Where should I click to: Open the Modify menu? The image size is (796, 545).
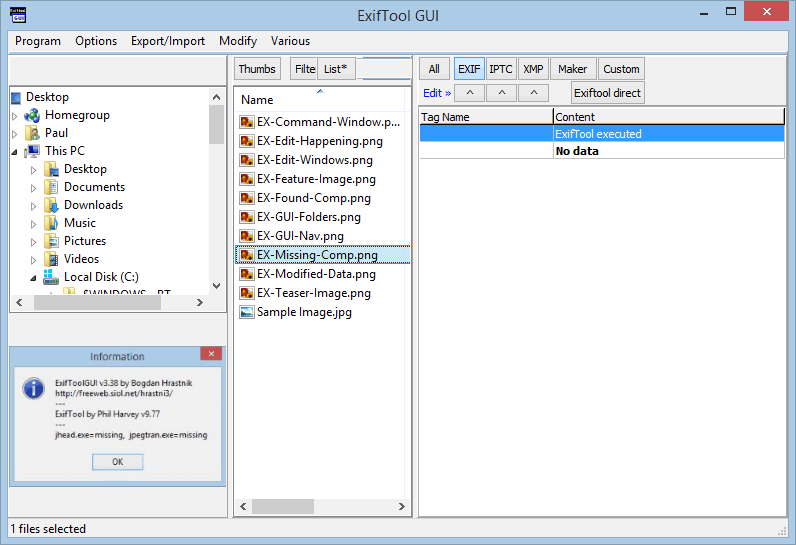point(237,41)
